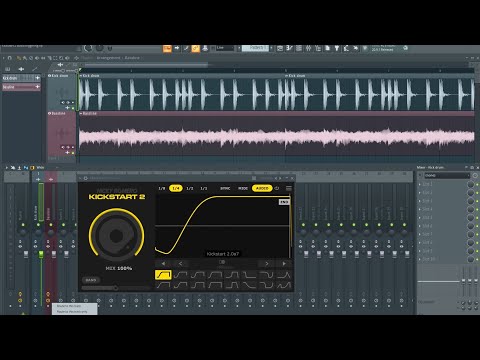Click the plus icon beside Kick drum in the picker
Viewport: 480px width, 360px height.
click(x=37, y=78)
